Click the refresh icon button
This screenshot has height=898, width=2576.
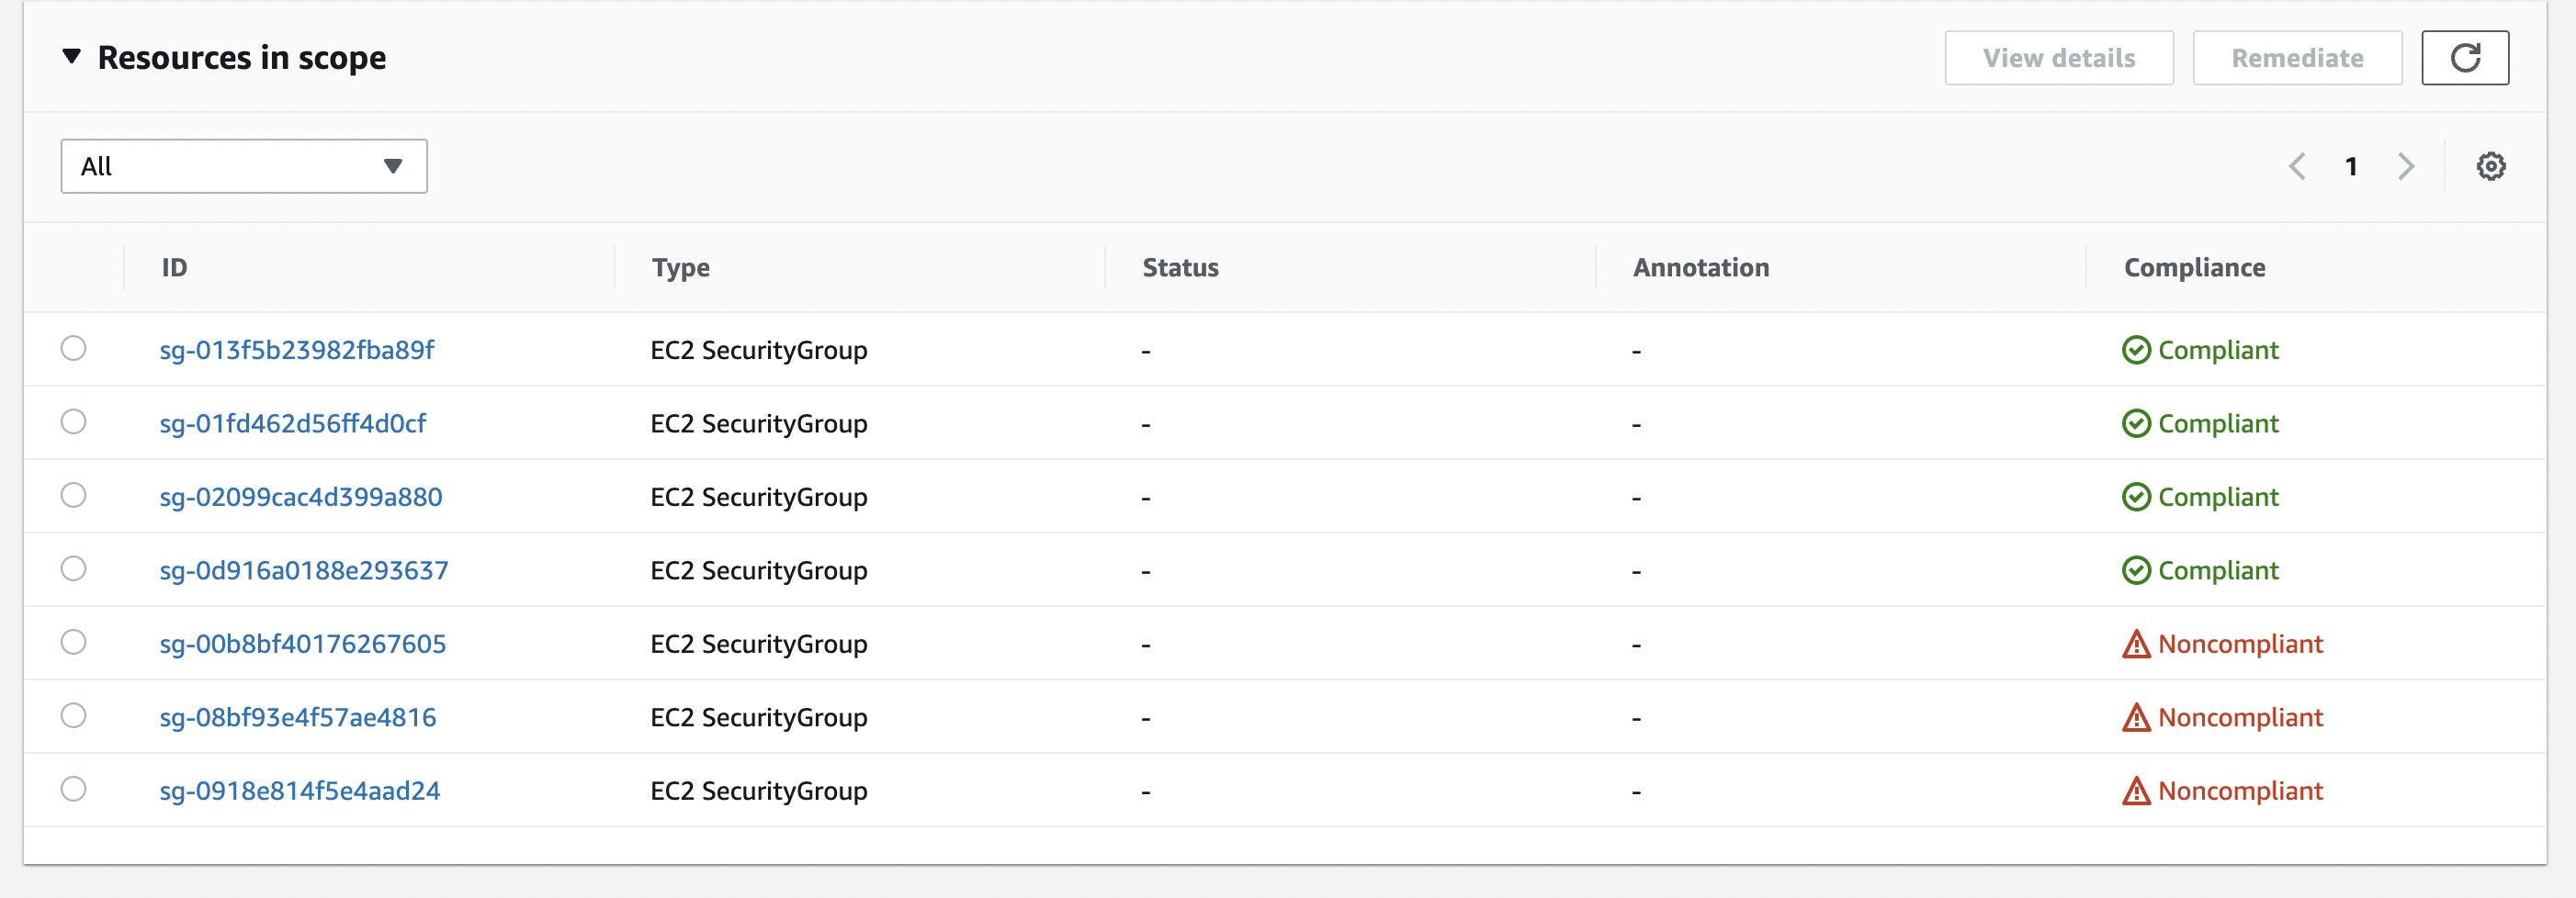[x=2464, y=58]
